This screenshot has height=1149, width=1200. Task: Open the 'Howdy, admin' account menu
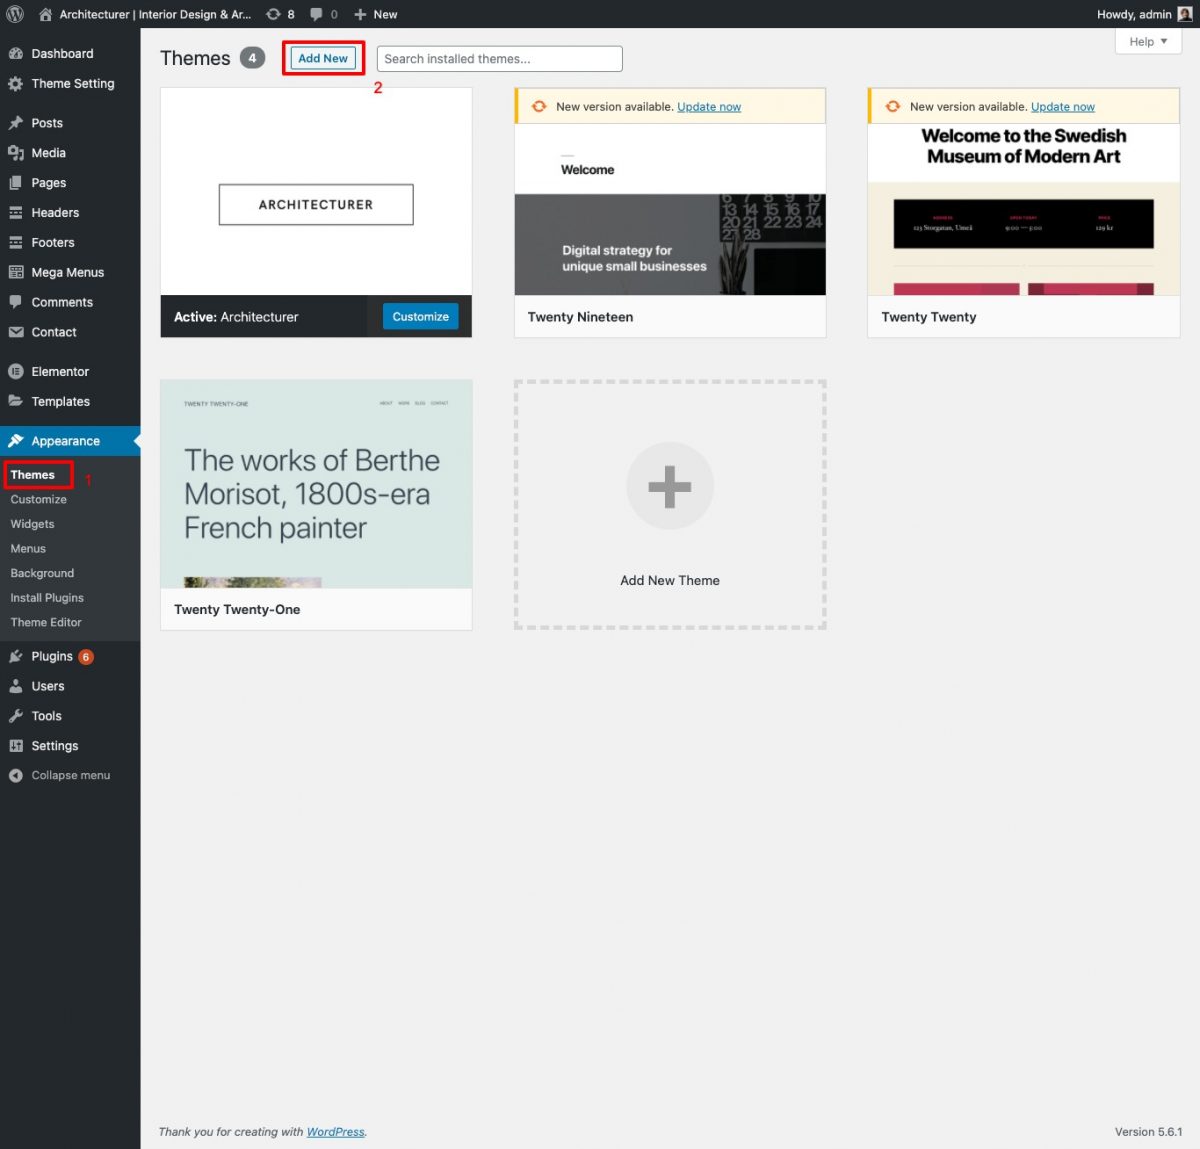tap(1135, 14)
